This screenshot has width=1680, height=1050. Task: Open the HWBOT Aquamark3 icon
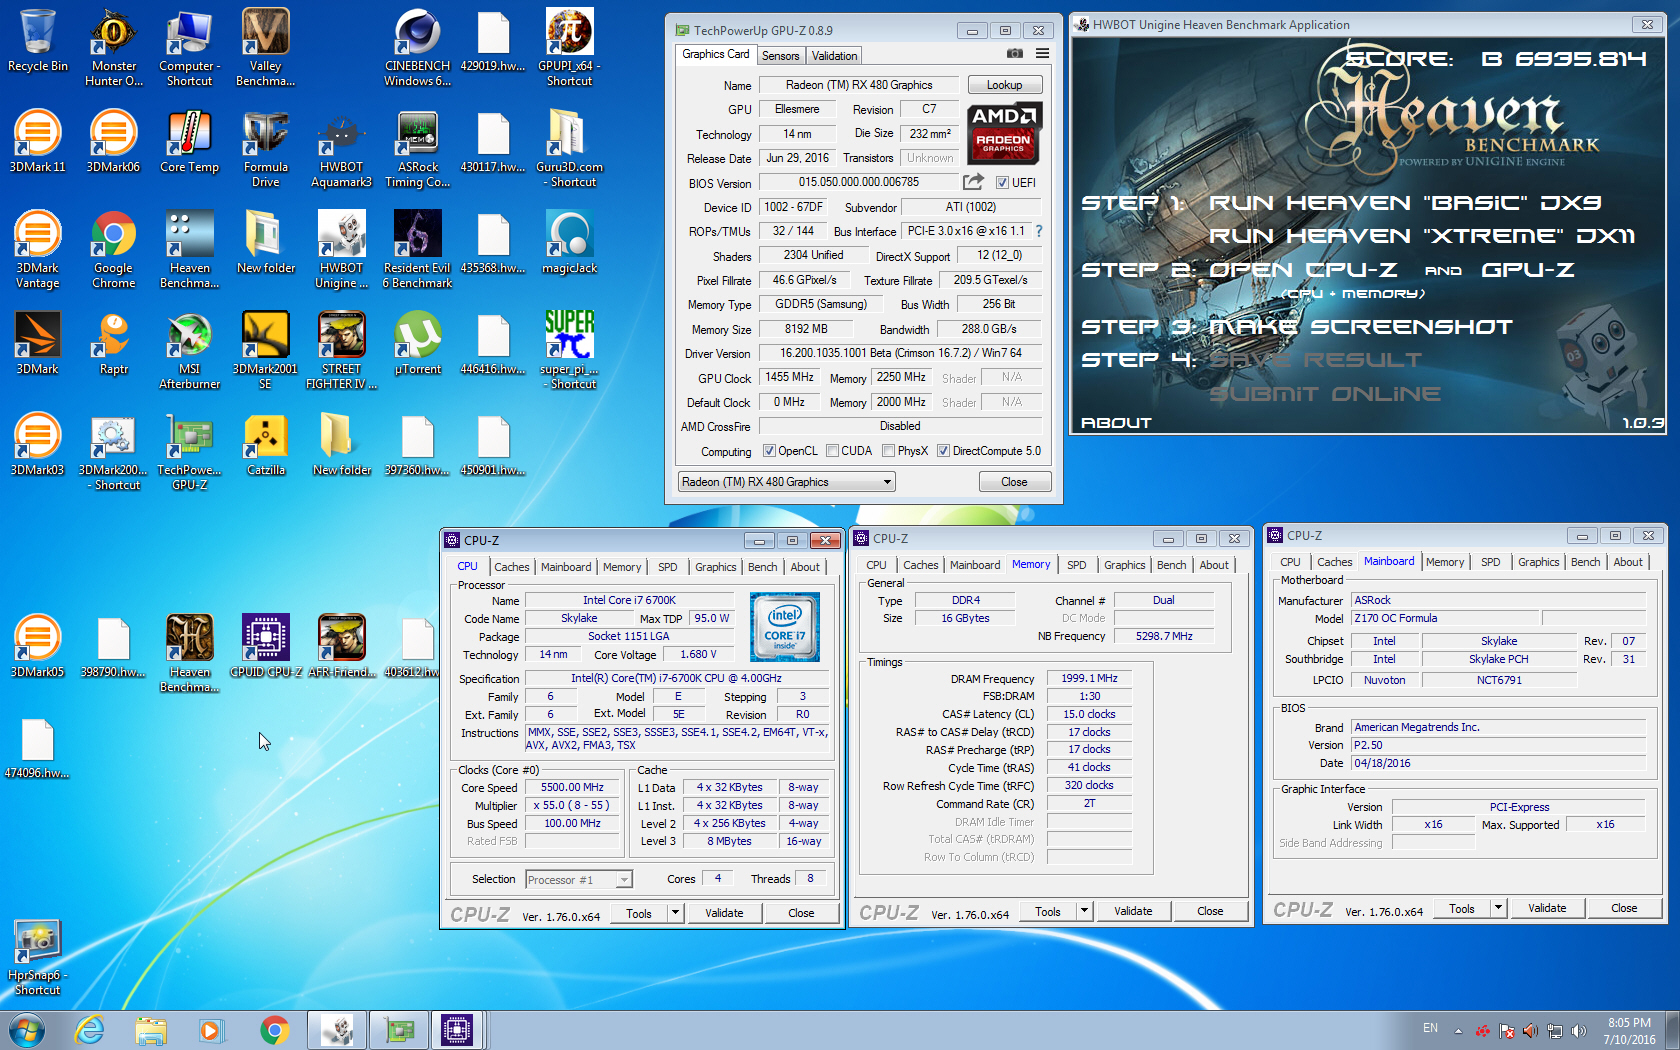pyautogui.click(x=341, y=149)
